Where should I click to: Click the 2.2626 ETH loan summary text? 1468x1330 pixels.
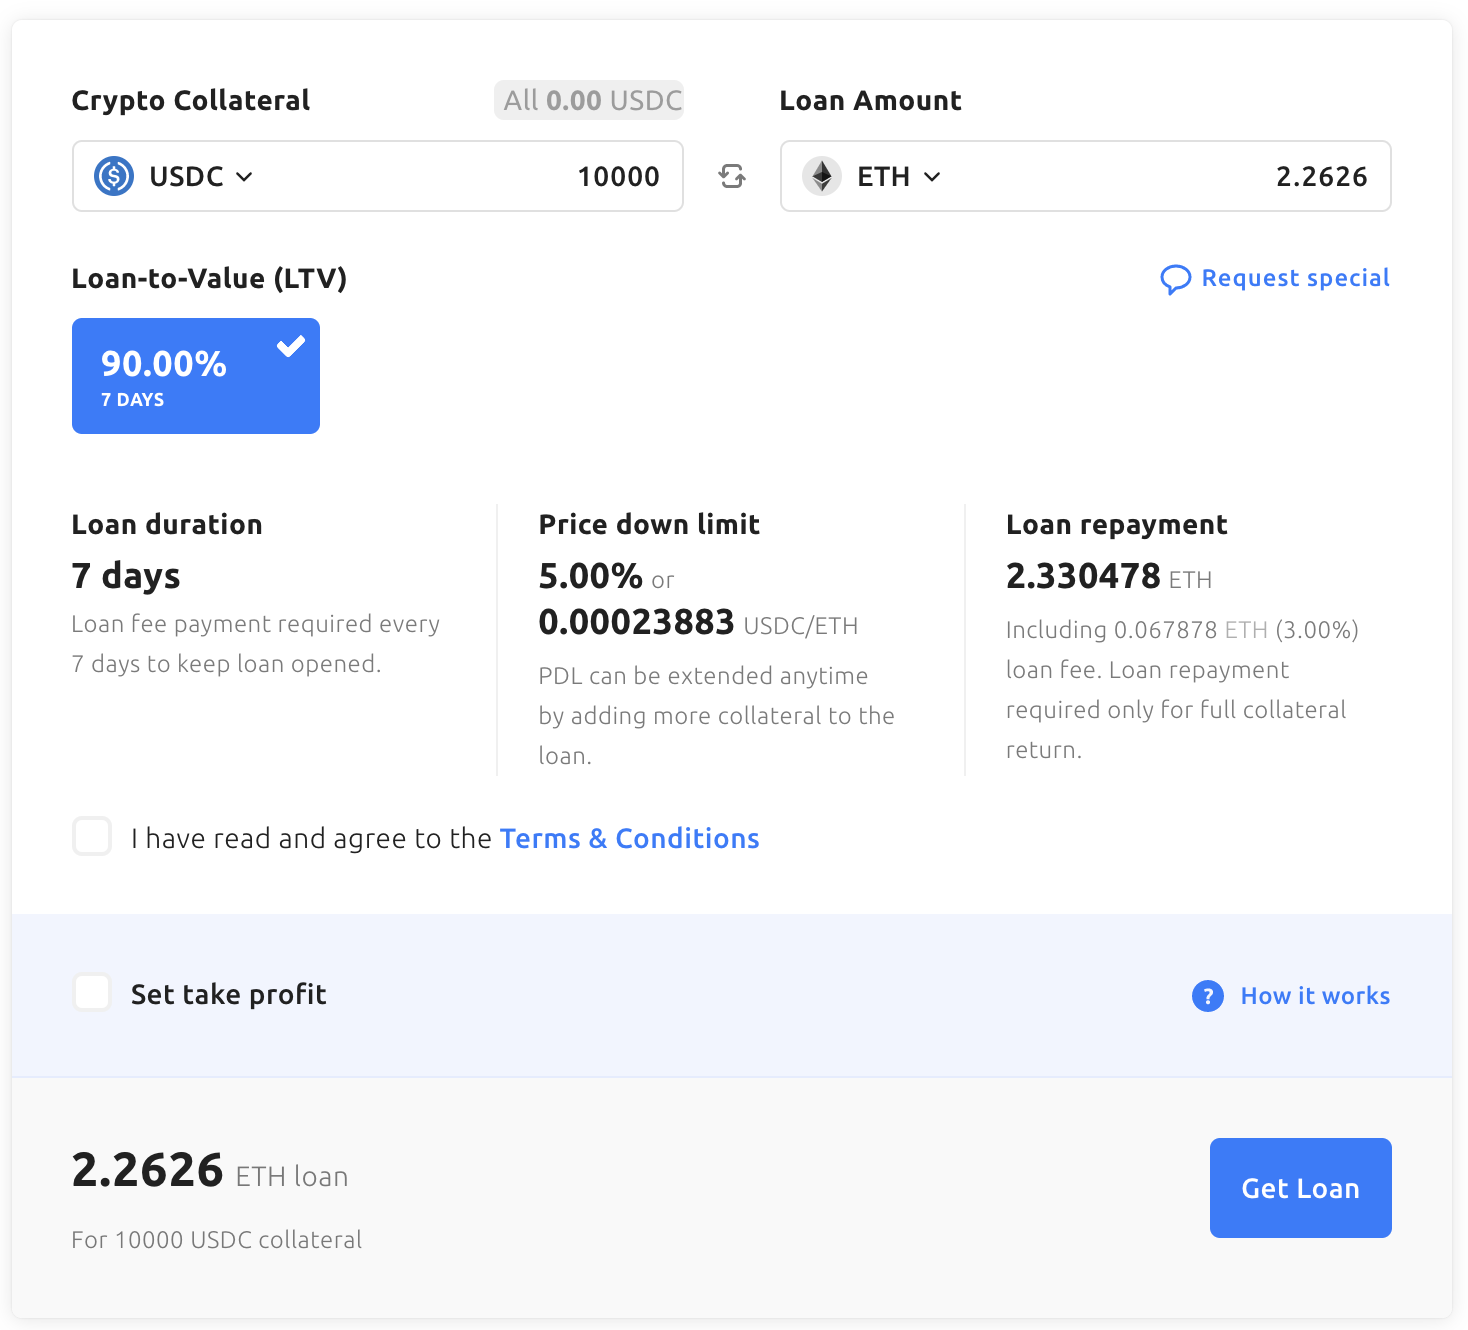click(x=210, y=1170)
